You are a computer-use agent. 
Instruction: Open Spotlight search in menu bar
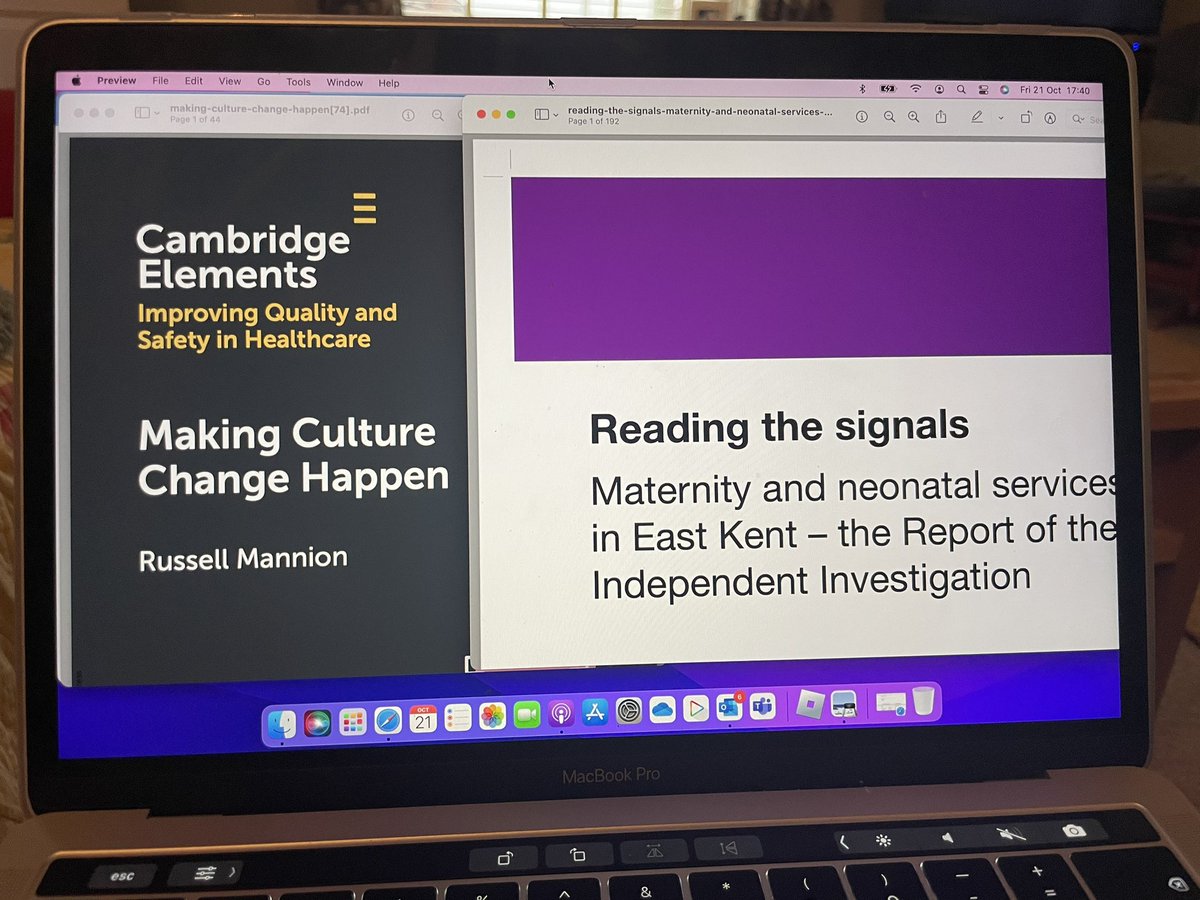click(961, 89)
